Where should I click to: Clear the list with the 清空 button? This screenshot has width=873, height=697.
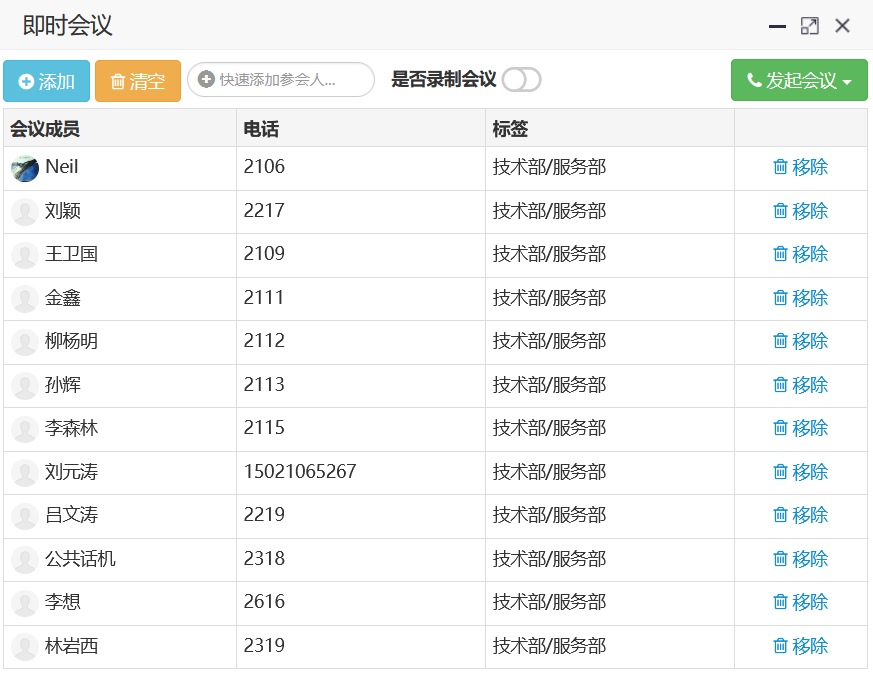pyautogui.click(x=138, y=81)
